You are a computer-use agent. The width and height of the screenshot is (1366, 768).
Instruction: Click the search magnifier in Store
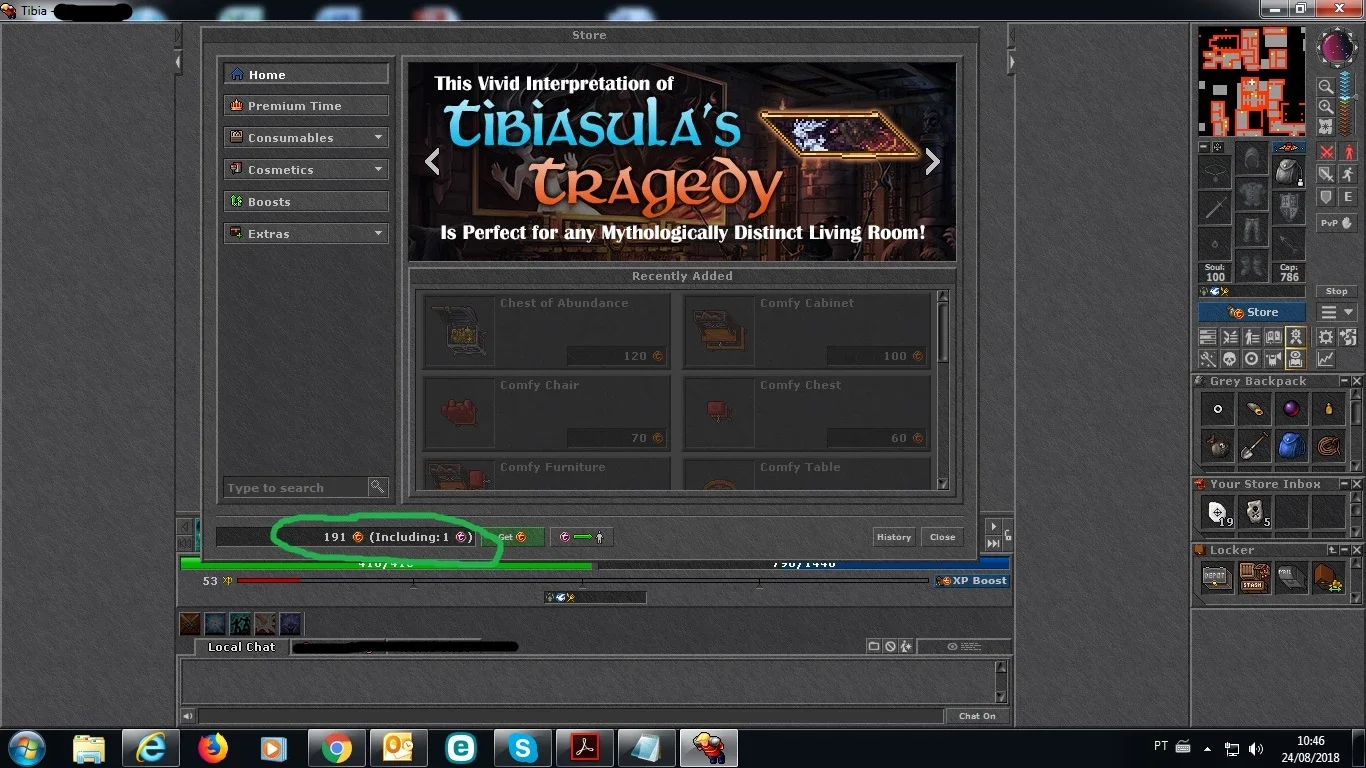[378, 487]
